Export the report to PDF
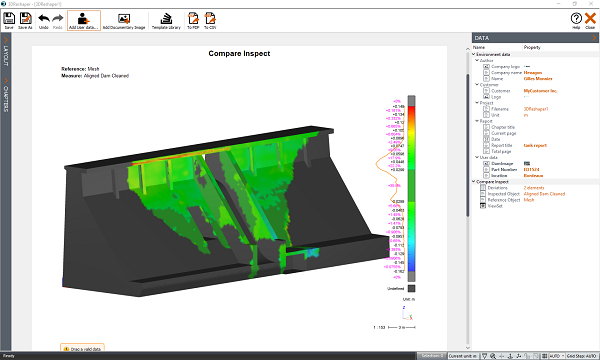This screenshot has width=600, height=360. [x=193, y=20]
